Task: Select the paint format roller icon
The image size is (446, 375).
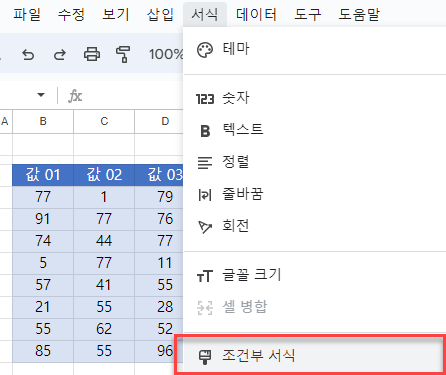Action: (x=123, y=54)
